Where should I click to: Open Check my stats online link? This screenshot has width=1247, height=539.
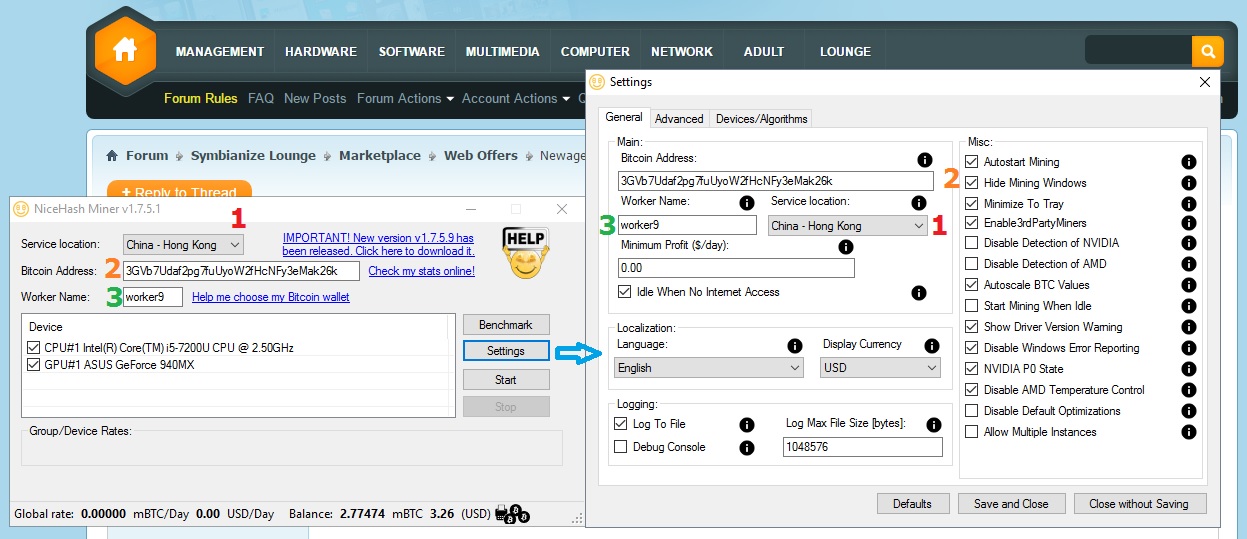point(421,271)
